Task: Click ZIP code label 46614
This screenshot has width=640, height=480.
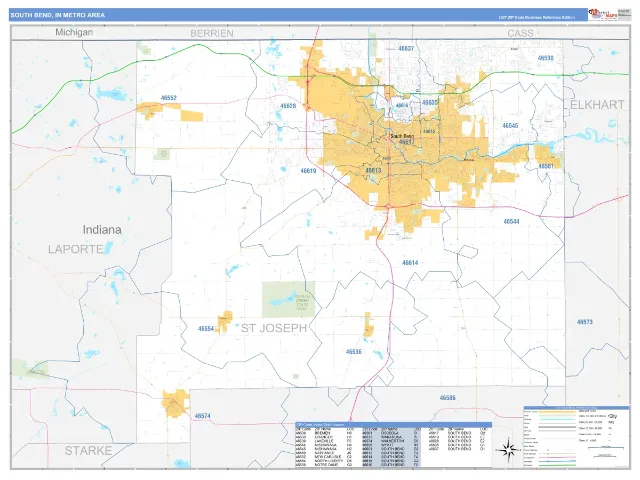Action: click(x=410, y=263)
